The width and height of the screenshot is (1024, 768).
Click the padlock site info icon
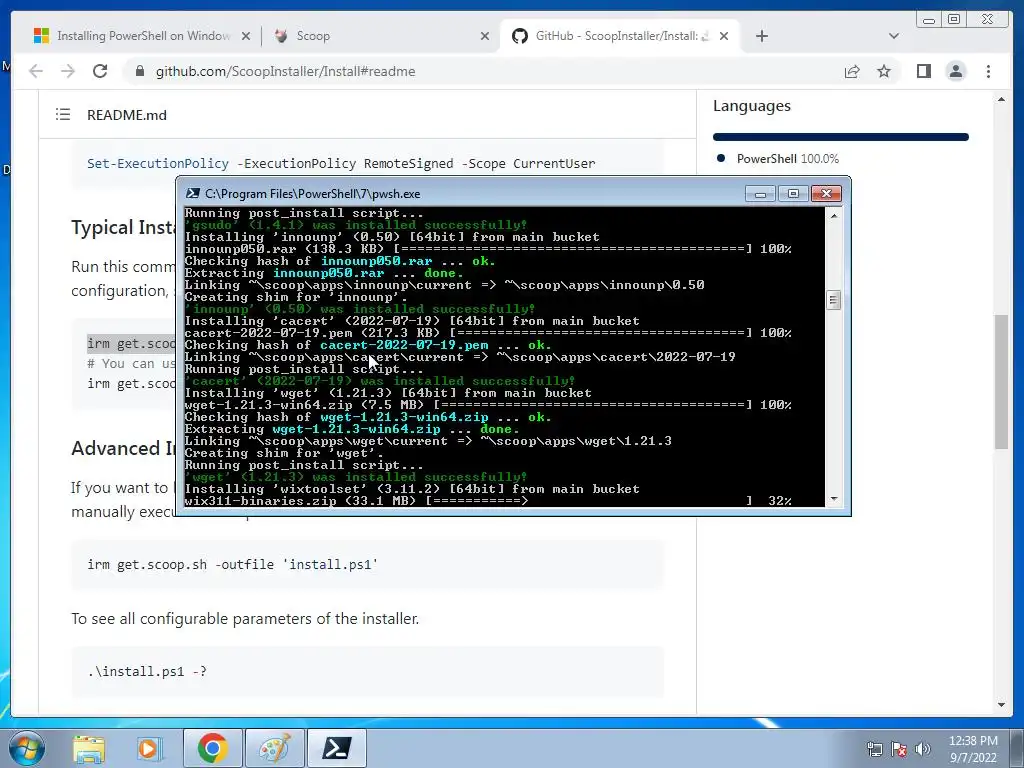tap(140, 71)
